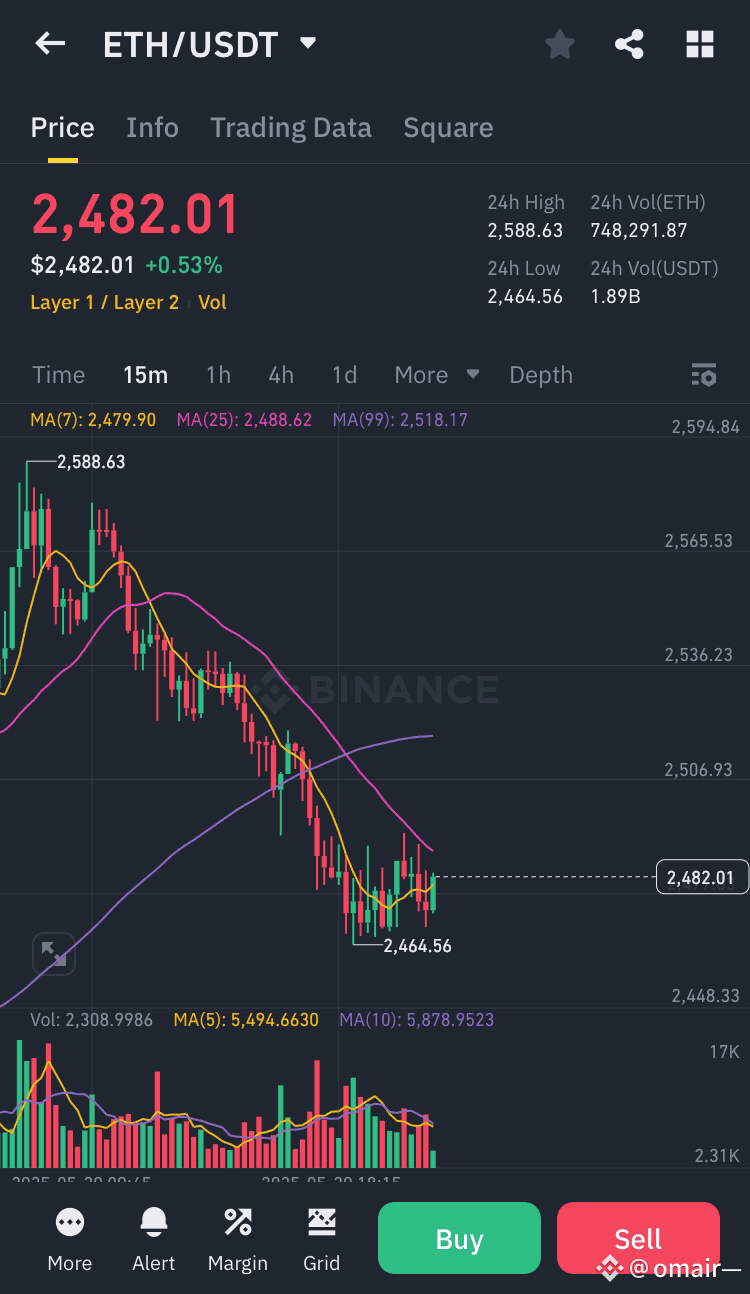Tap the 2.31K volume axis label

pos(717,1156)
